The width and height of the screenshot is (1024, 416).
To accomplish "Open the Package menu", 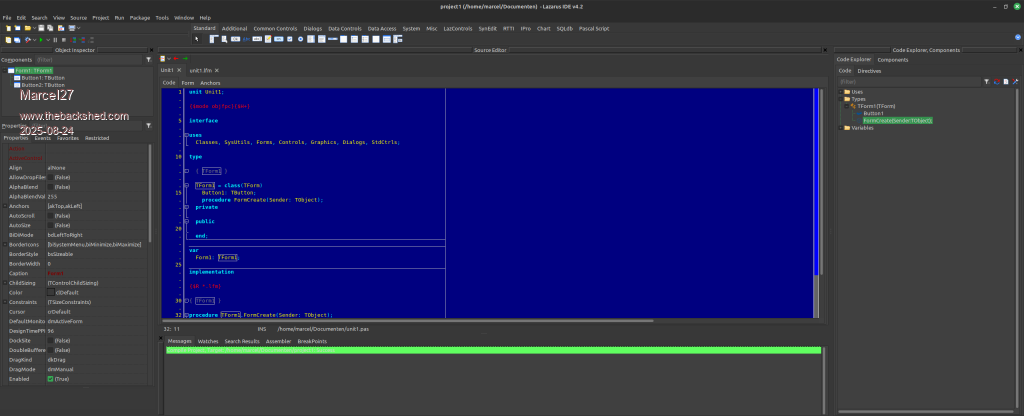I will pyautogui.click(x=139, y=18).
